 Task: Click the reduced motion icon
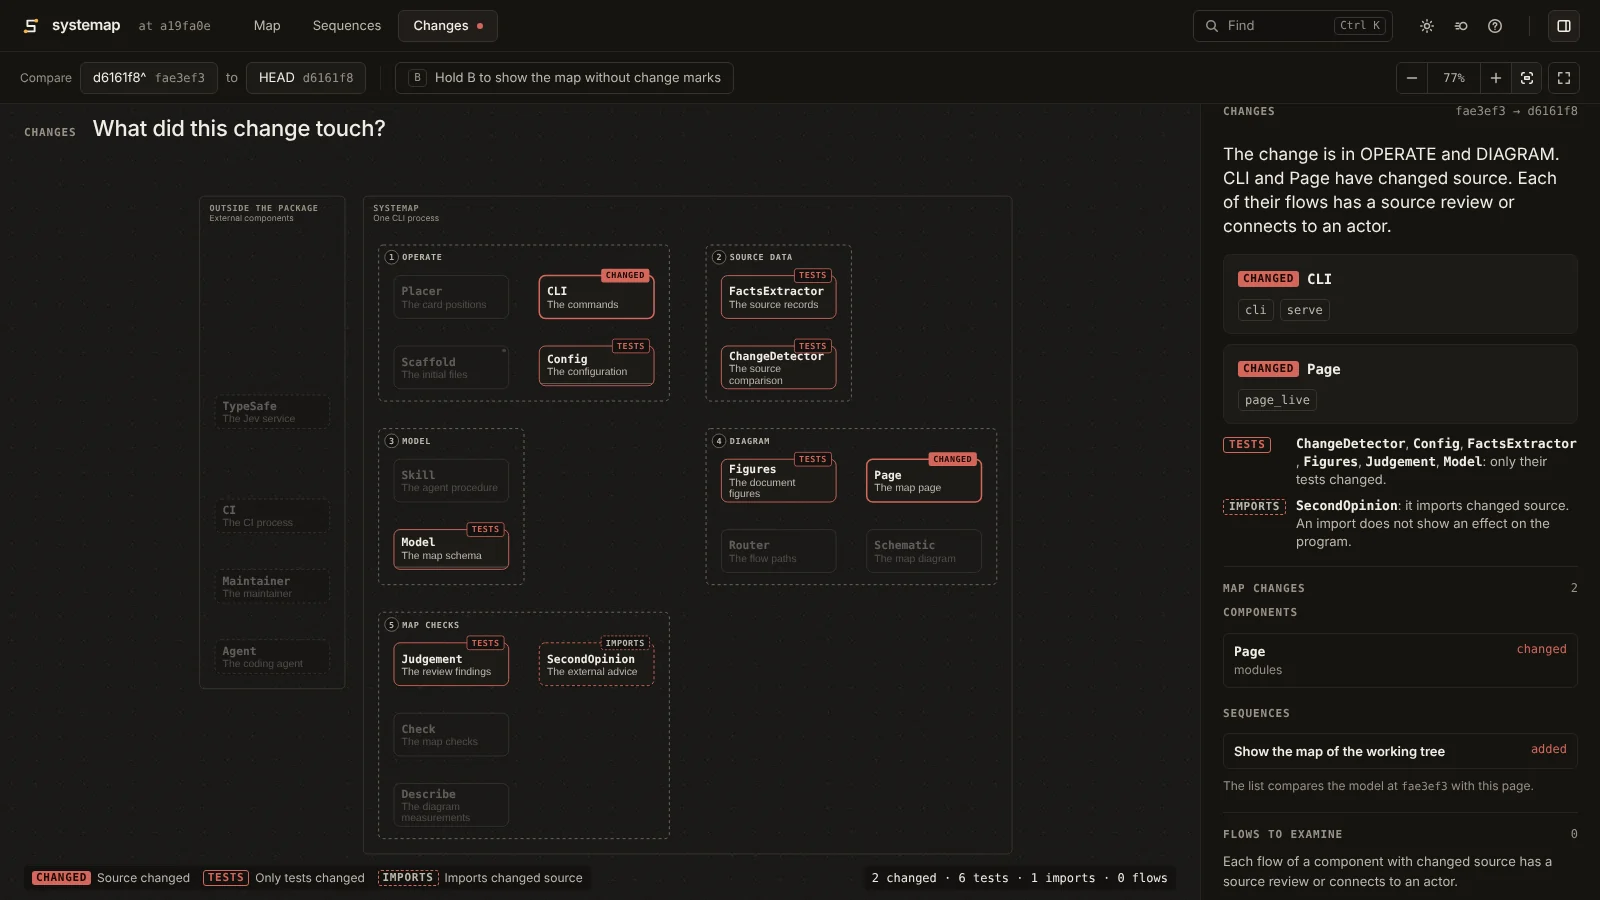pyautogui.click(x=1461, y=26)
